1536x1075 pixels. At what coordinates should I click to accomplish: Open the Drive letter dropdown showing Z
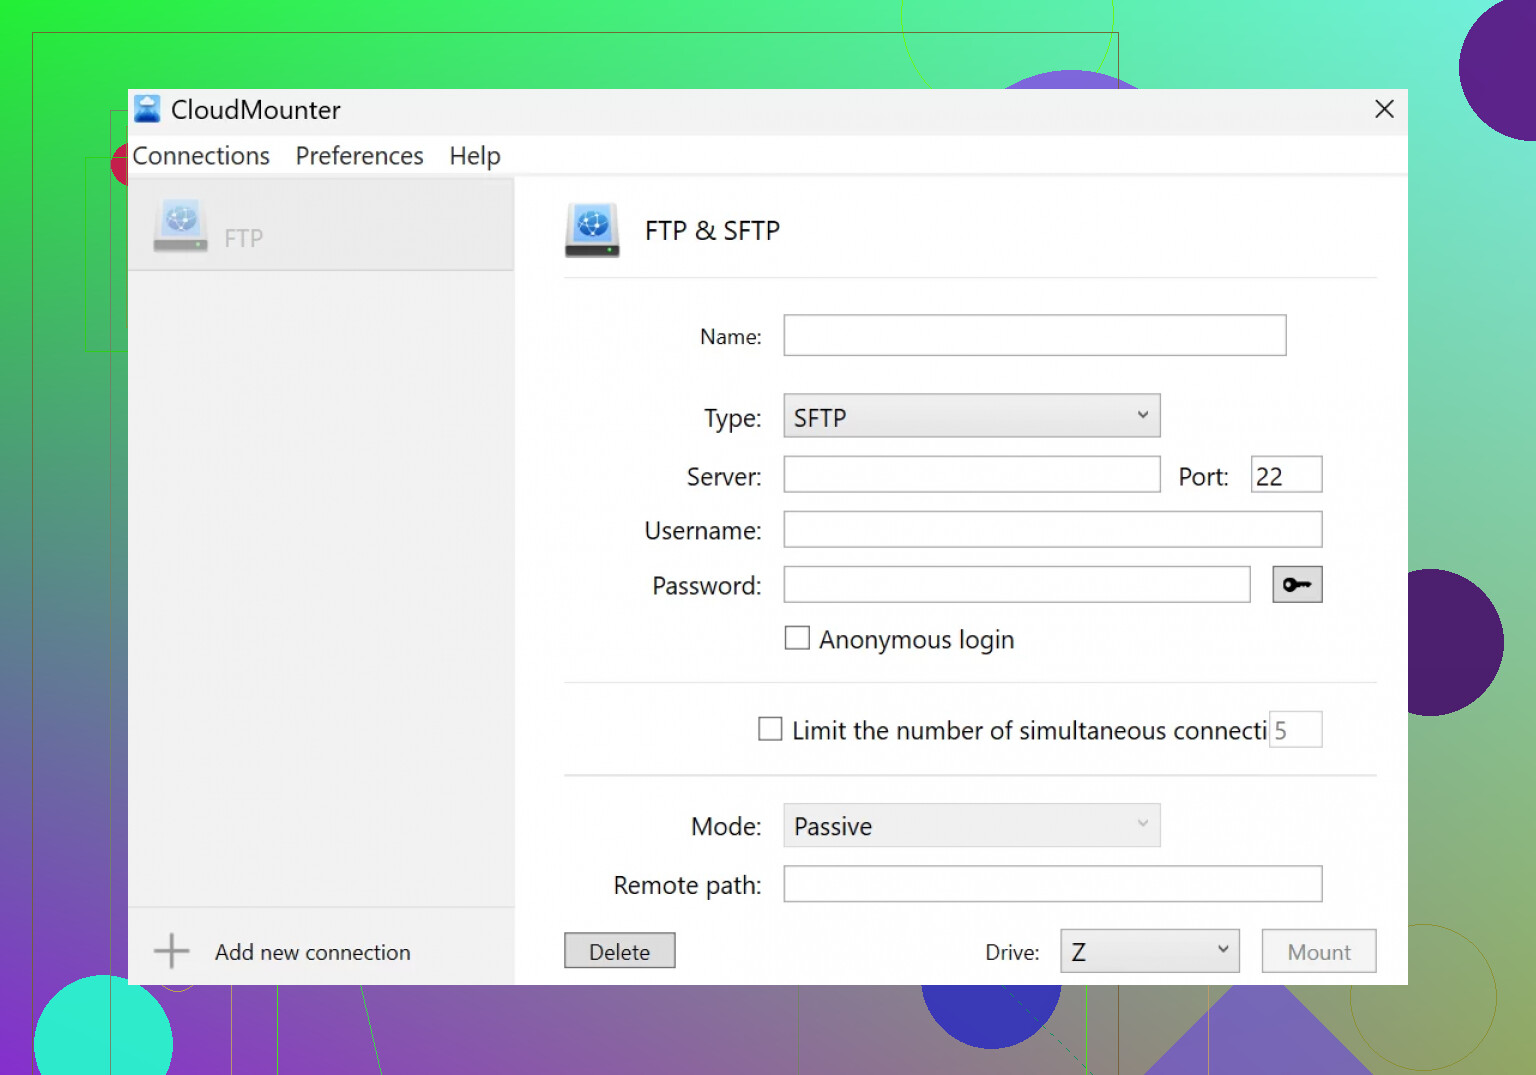1149,951
